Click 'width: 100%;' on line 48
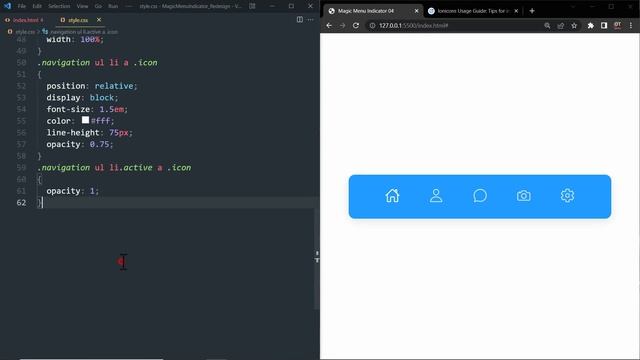The width and height of the screenshot is (640, 360). pos(75,39)
